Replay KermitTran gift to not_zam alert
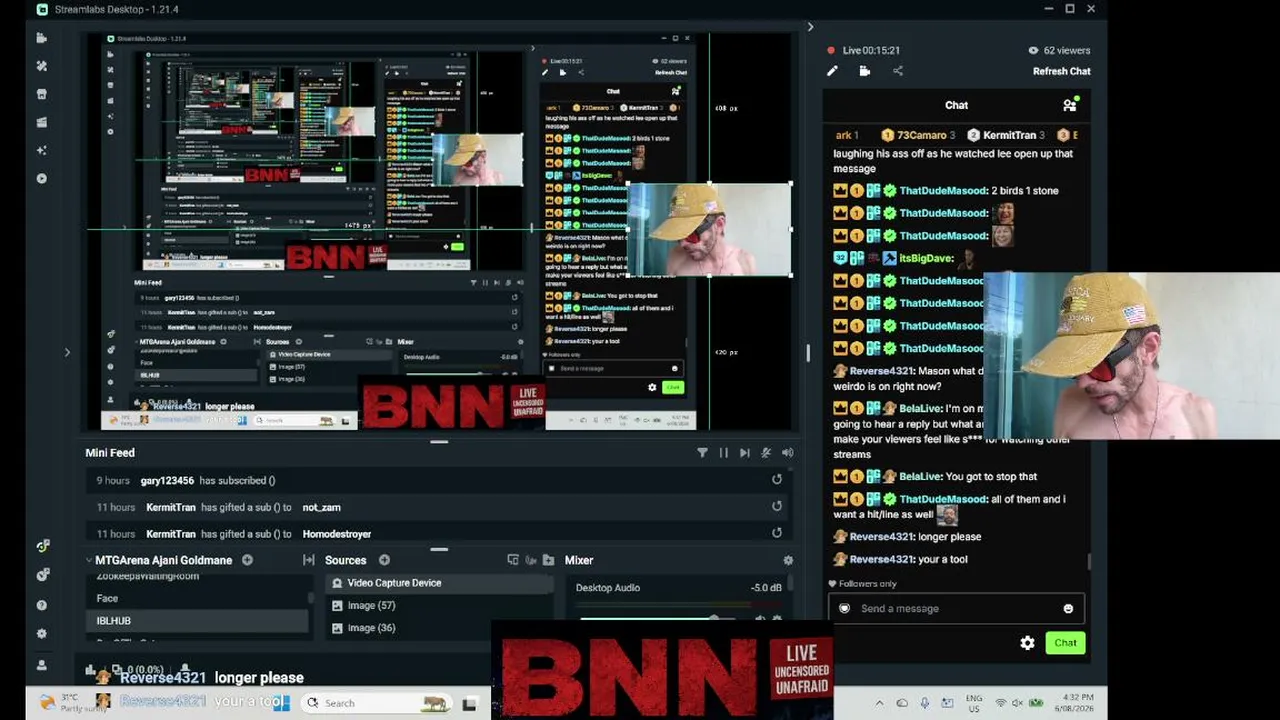The image size is (1280, 720). click(x=777, y=507)
